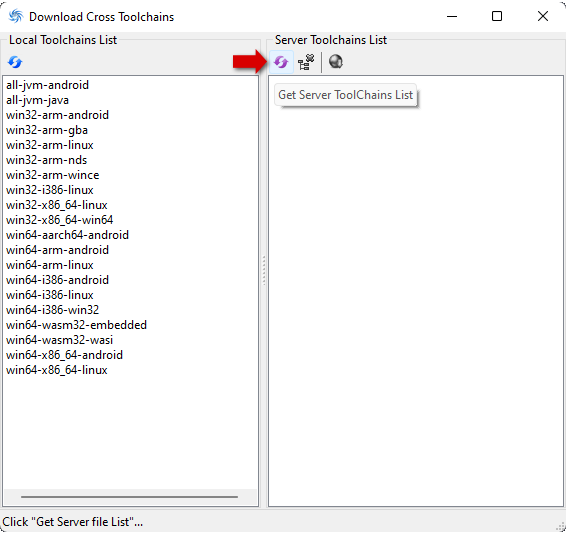This screenshot has height=534, width=566.
Task: Click the purple Get Server ToolChains List icon
Action: pos(281,62)
